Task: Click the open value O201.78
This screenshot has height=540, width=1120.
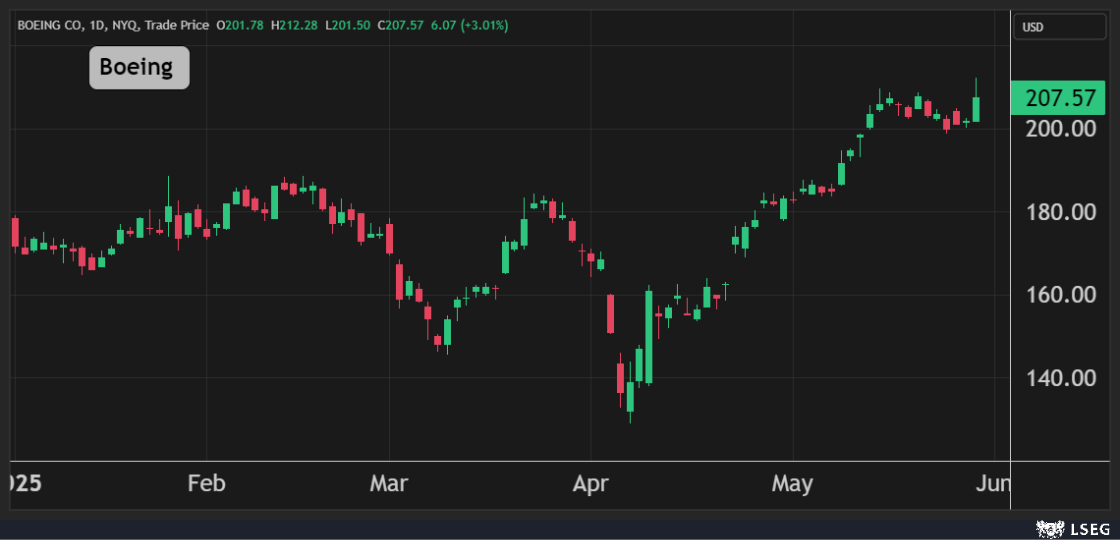Action: pyautogui.click(x=240, y=25)
